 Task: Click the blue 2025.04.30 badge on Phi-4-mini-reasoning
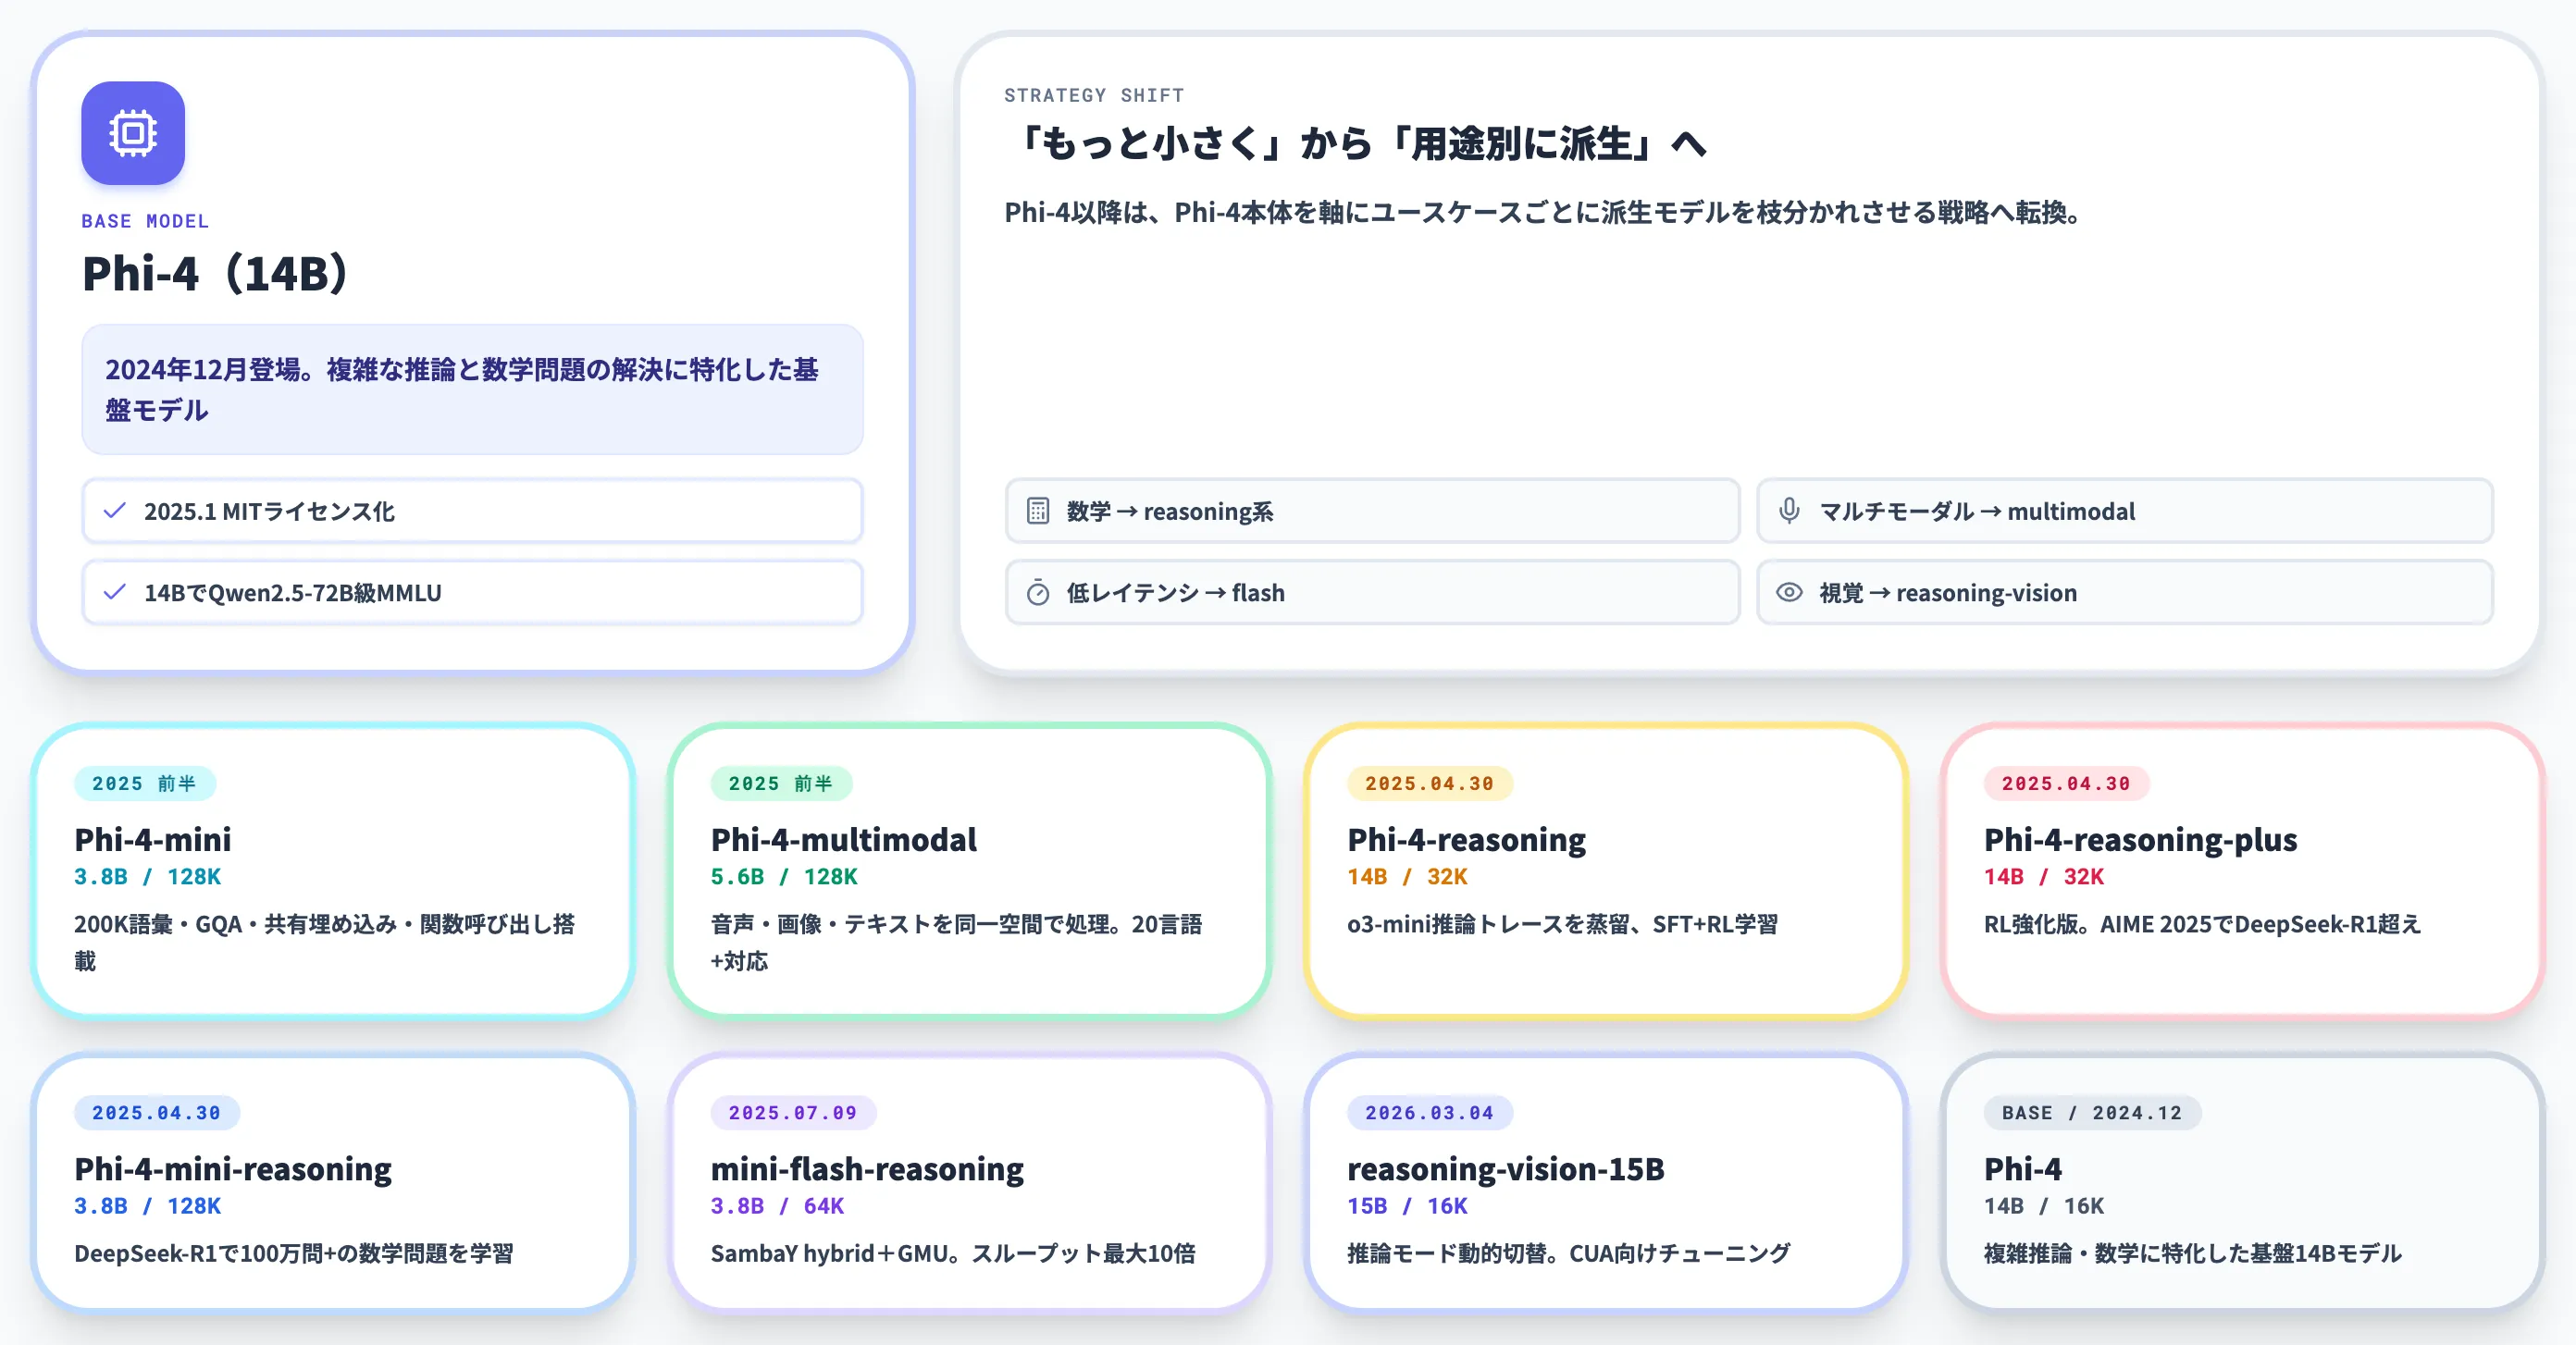[x=156, y=1112]
